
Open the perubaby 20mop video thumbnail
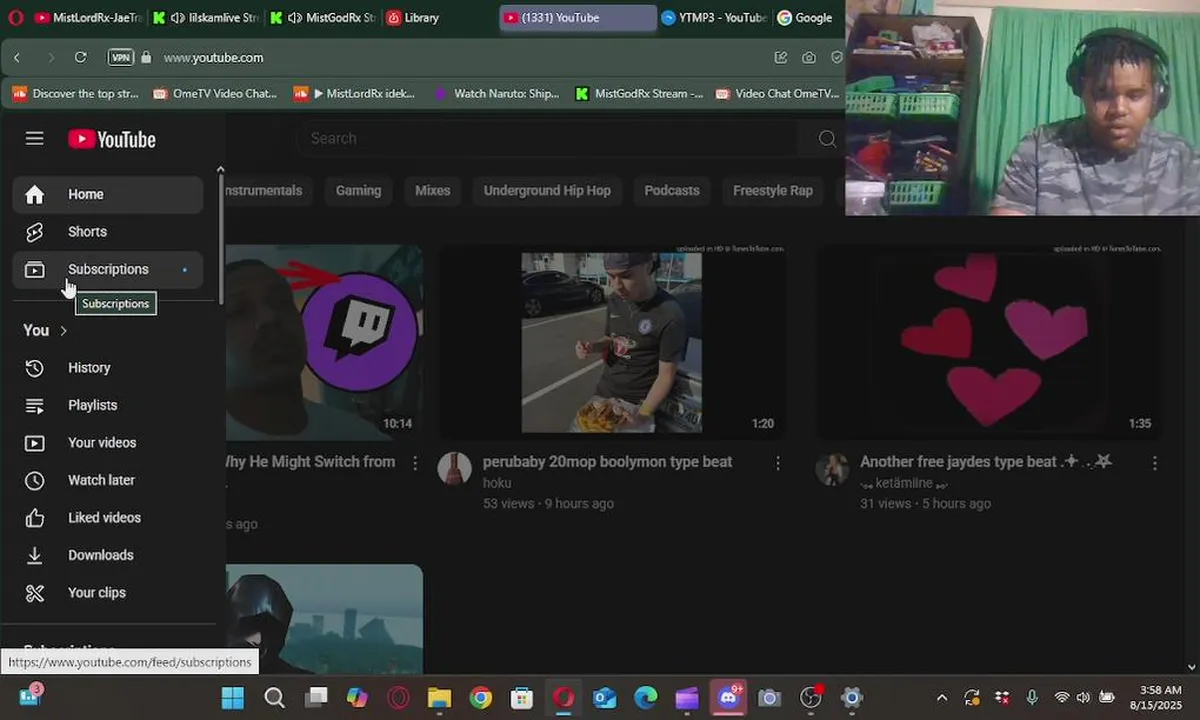[x=611, y=342]
